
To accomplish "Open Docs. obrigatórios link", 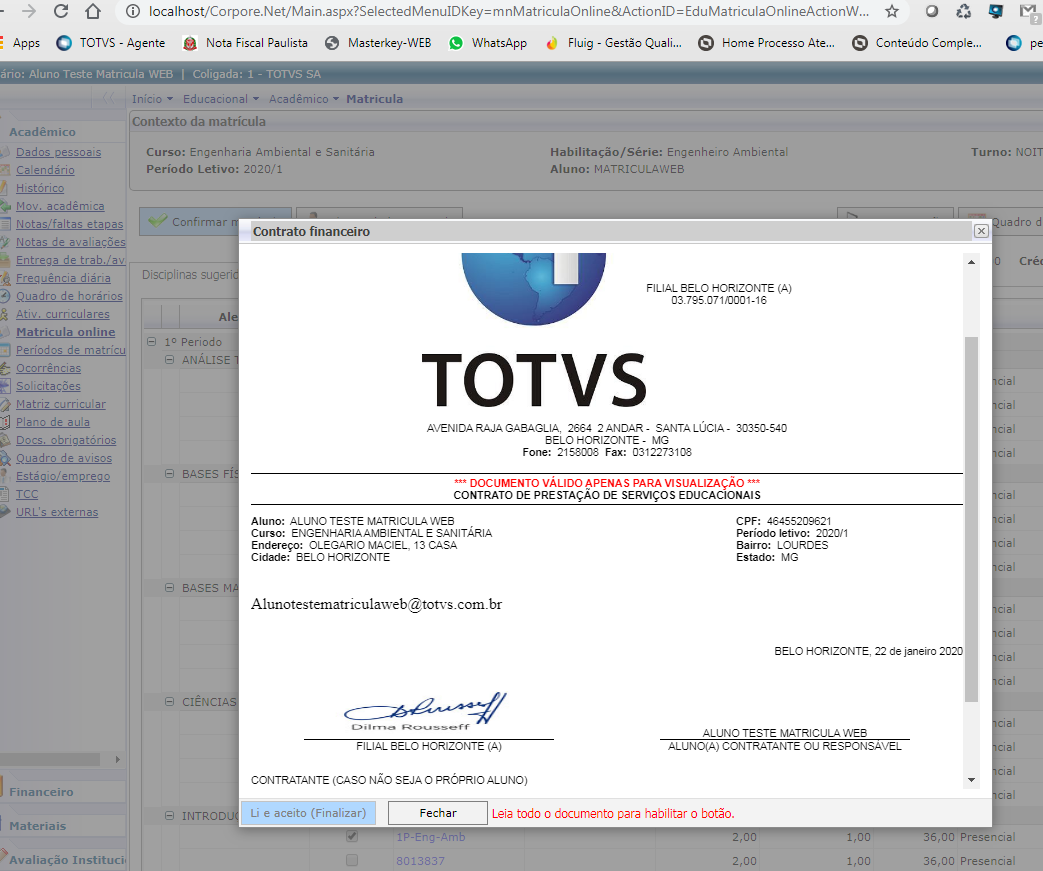I will [x=66, y=440].
